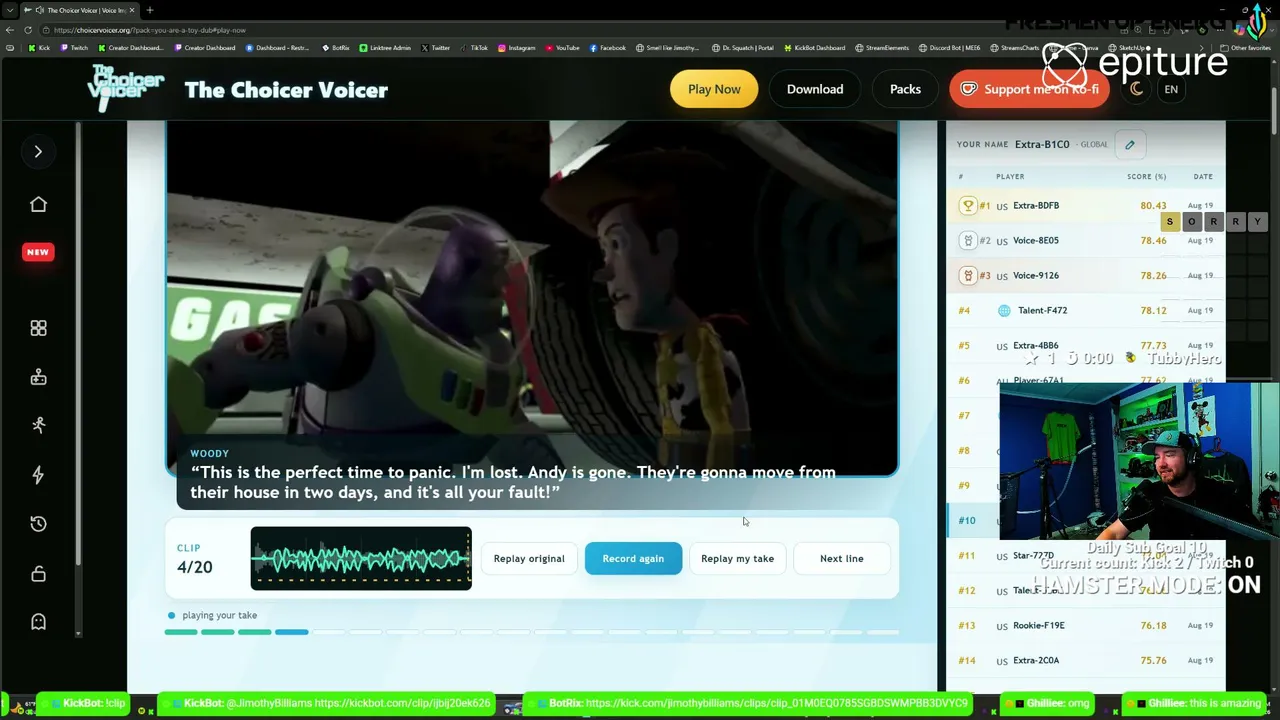Image resolution: width=1280 pixels, height=720 pixels.
Task: Click the SCORE (%) column header
Action: coord(1147,177)
